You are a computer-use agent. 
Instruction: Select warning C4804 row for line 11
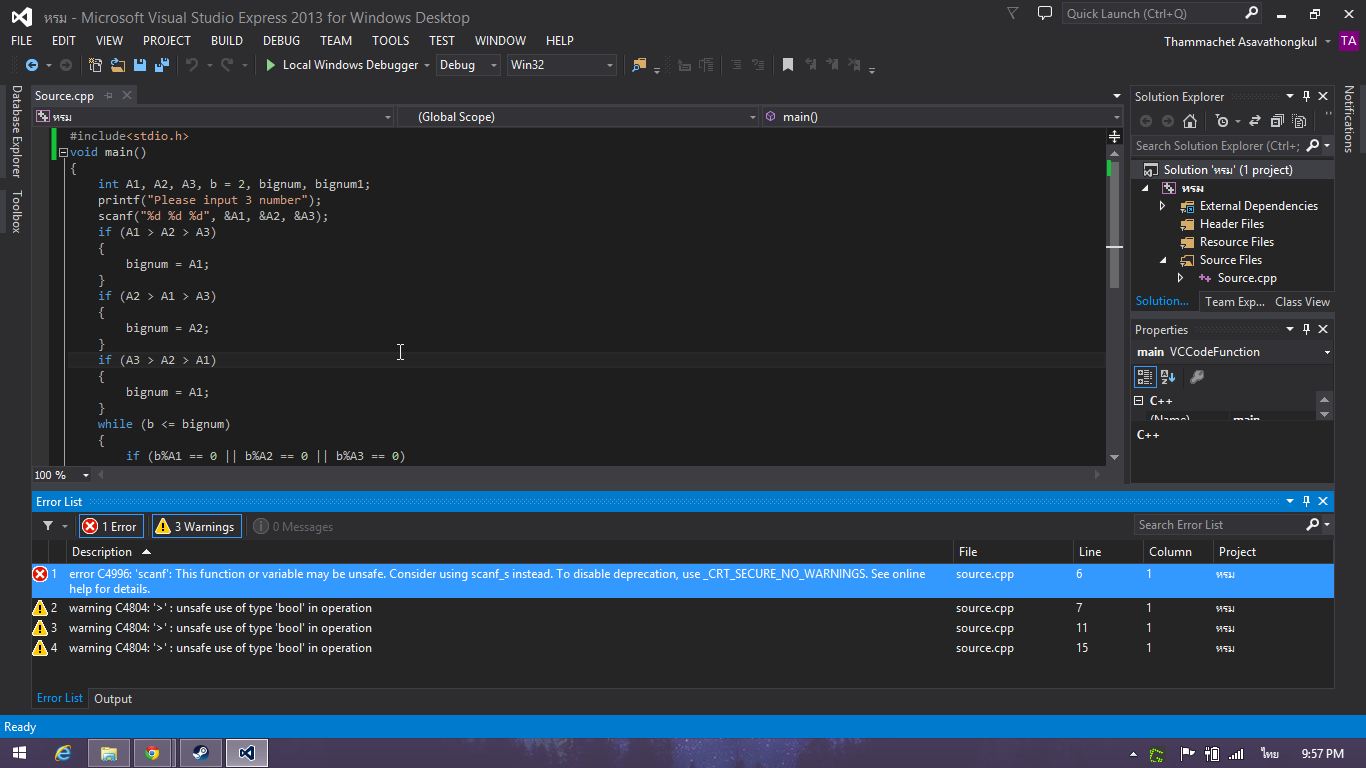[x=682, y=628]
